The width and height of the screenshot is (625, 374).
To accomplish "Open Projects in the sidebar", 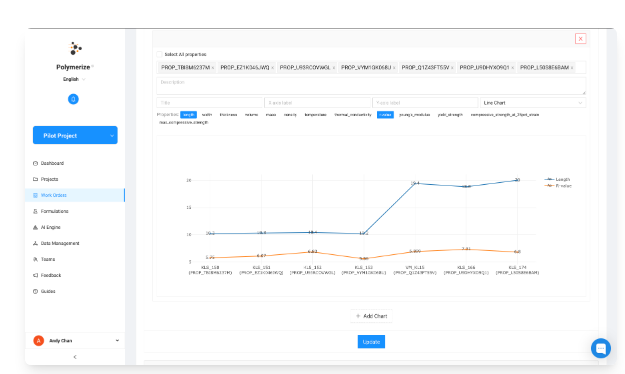I will click(x=49, y=179).
